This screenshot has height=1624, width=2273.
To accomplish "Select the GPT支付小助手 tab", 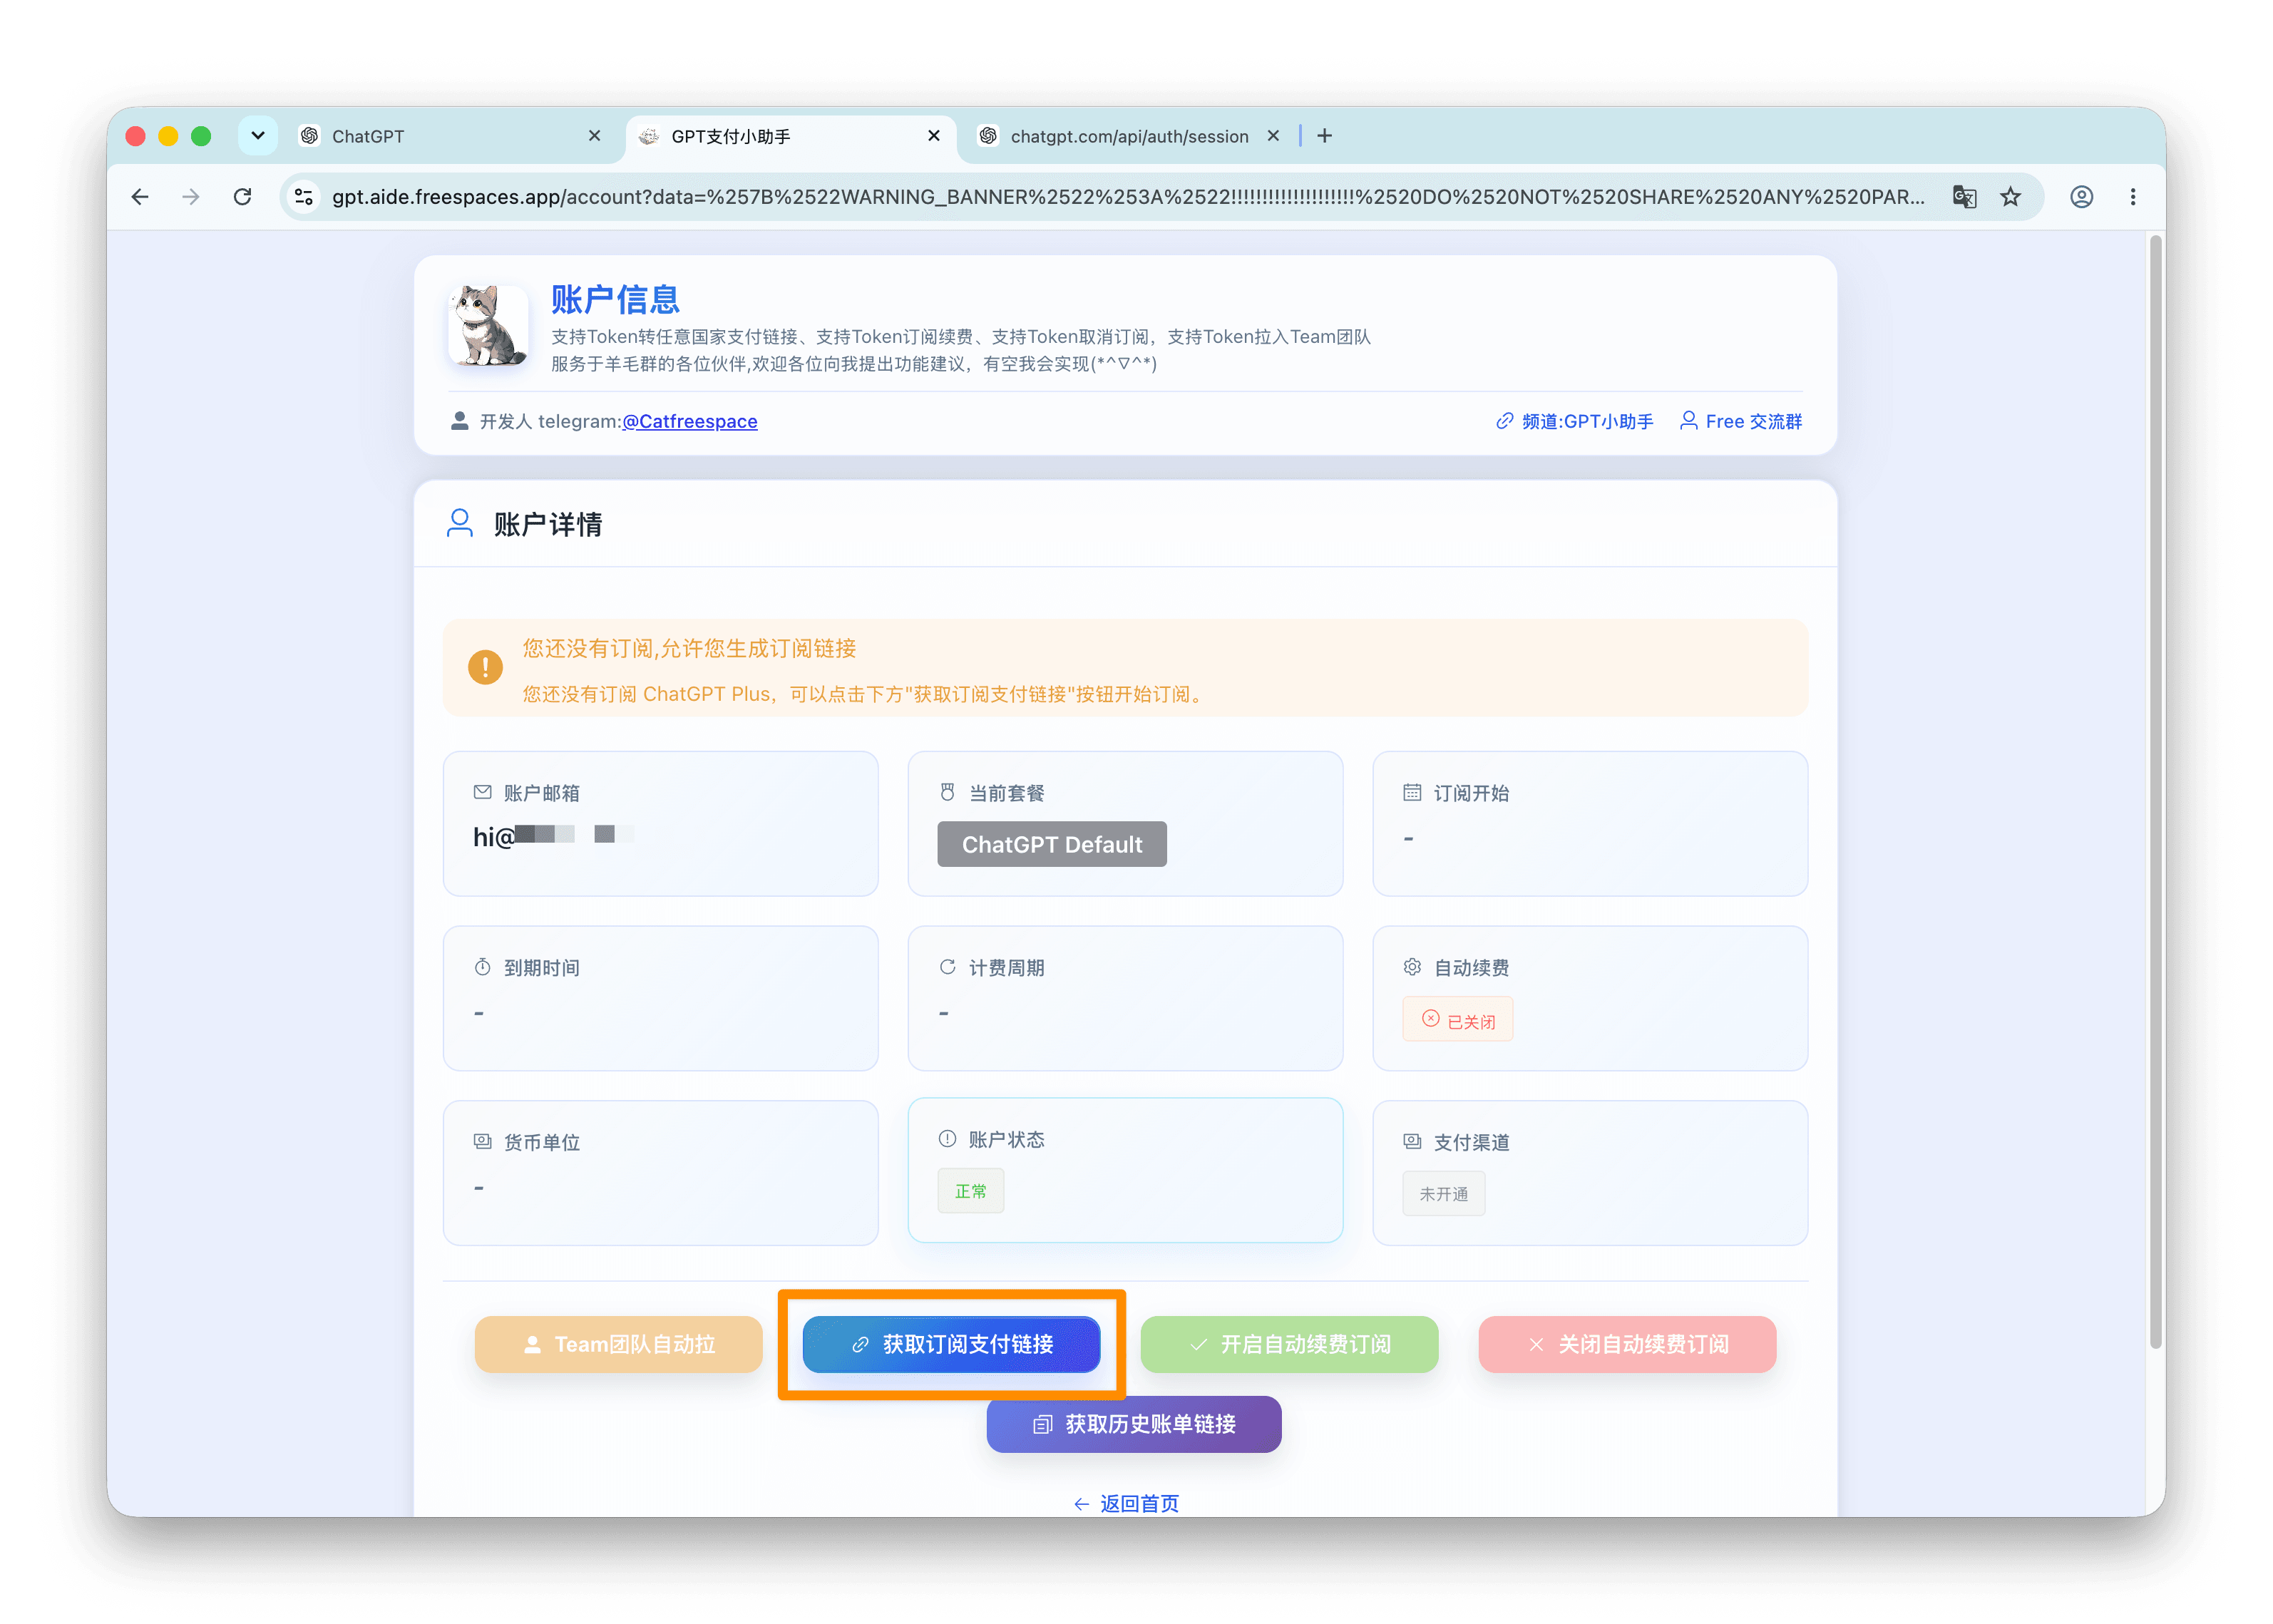I will (x=790, y=136).
